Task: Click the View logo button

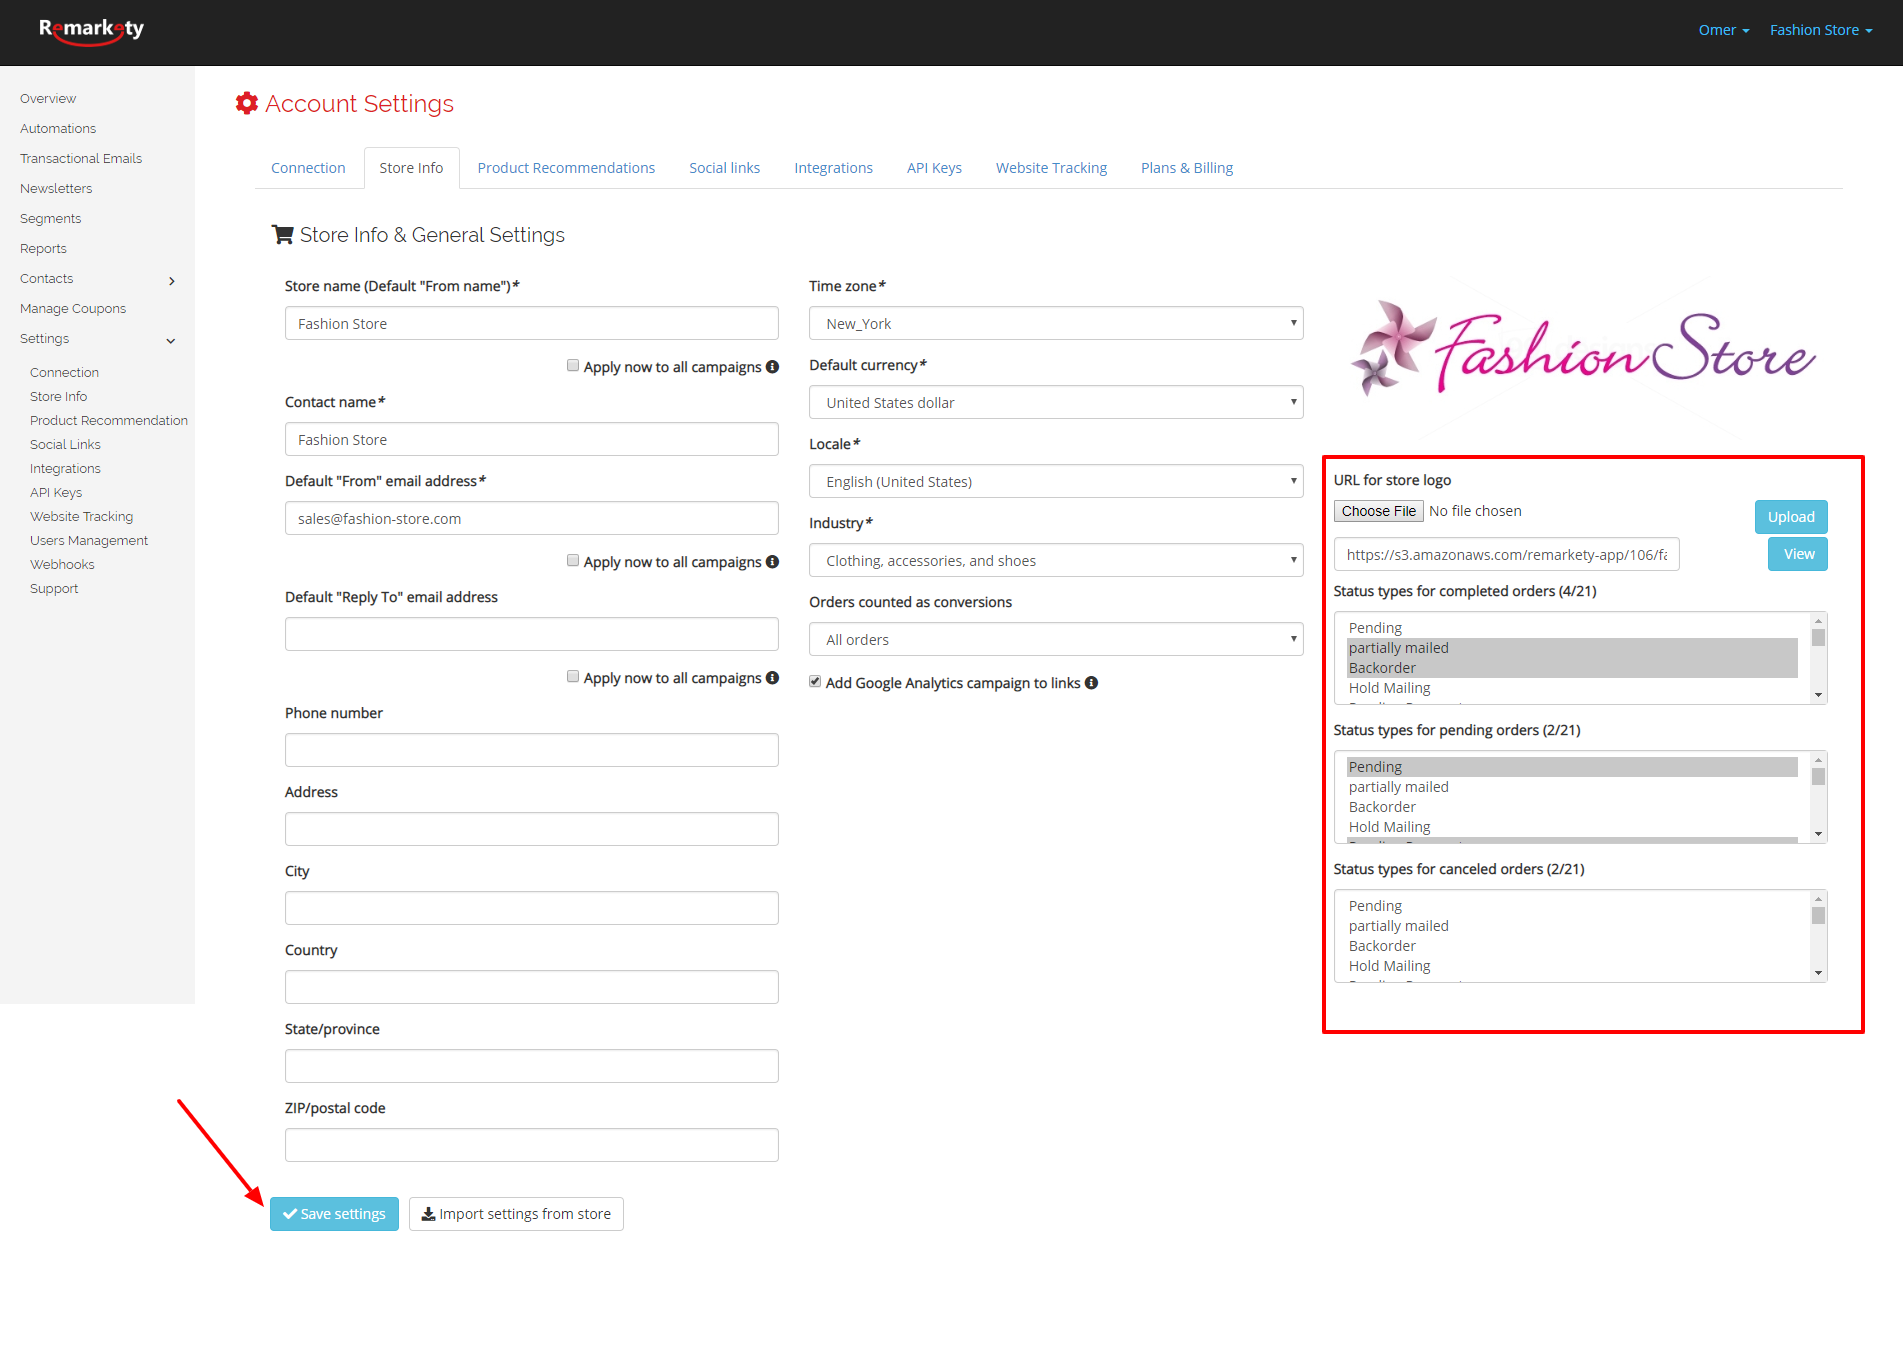Action: coord(1798,554)
